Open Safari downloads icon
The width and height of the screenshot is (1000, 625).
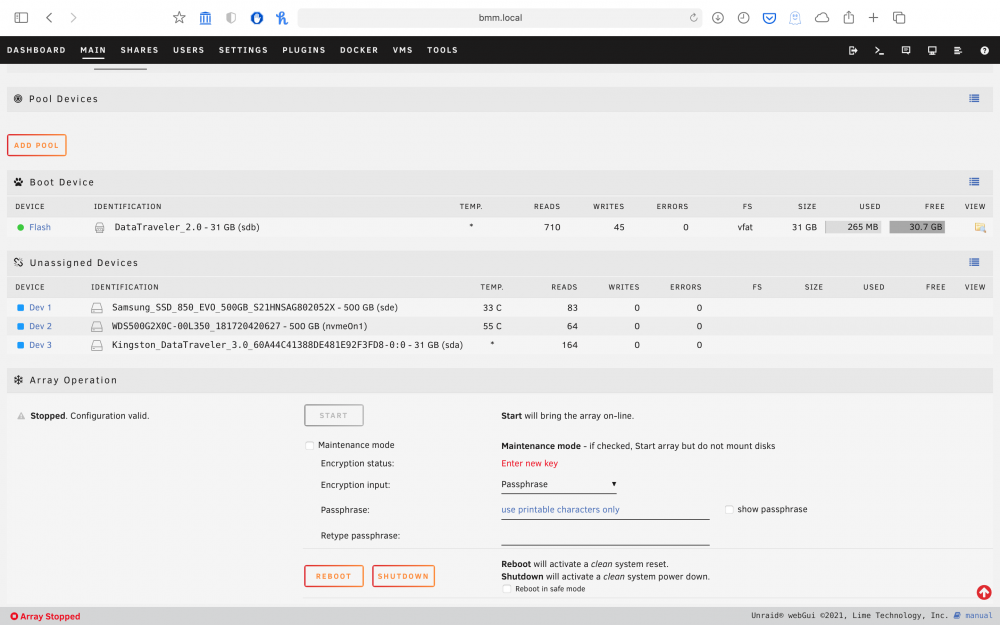[717, 18]
